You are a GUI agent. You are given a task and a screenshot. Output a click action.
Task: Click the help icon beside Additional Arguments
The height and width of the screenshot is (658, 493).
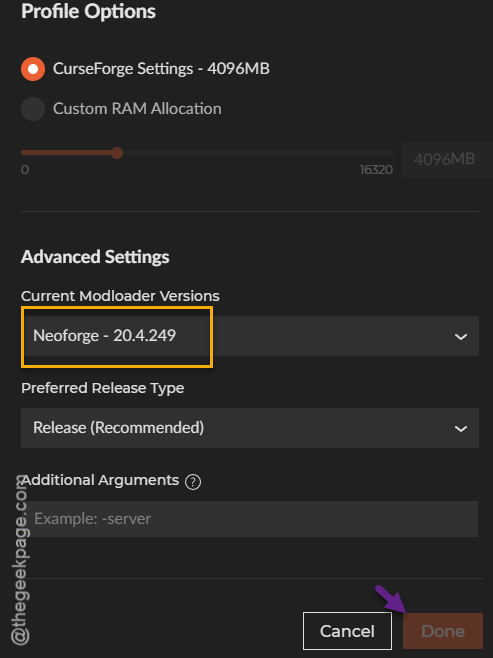click(x=193, y=482)
